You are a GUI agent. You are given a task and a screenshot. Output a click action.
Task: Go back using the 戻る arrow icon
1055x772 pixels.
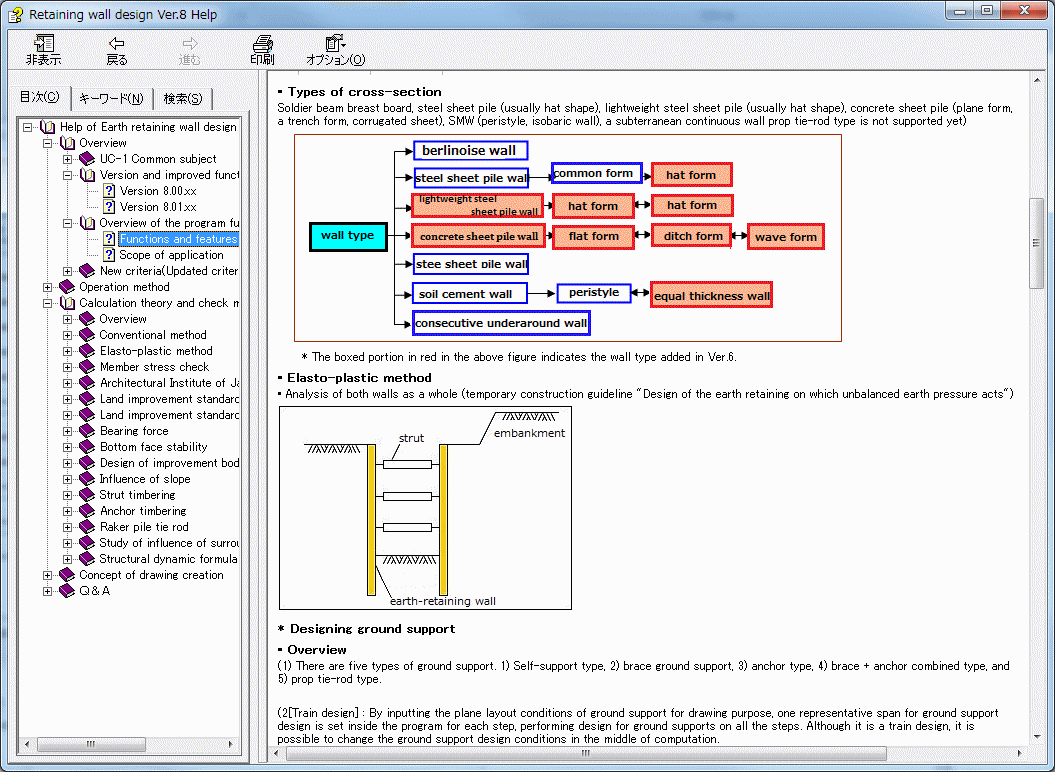[116, 44]
